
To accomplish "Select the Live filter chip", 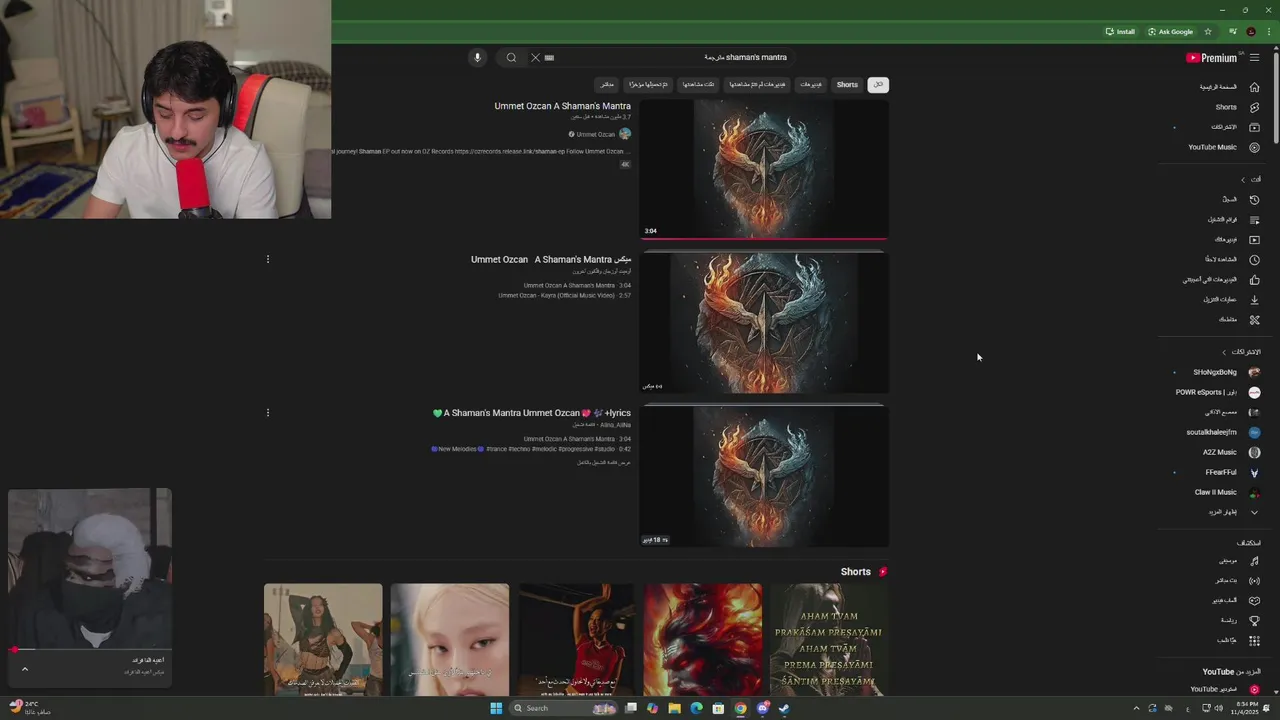I will (607, 84).
